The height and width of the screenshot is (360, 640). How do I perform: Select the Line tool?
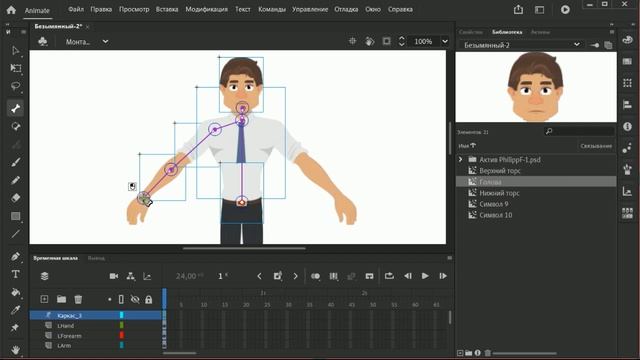coord(16,234)
